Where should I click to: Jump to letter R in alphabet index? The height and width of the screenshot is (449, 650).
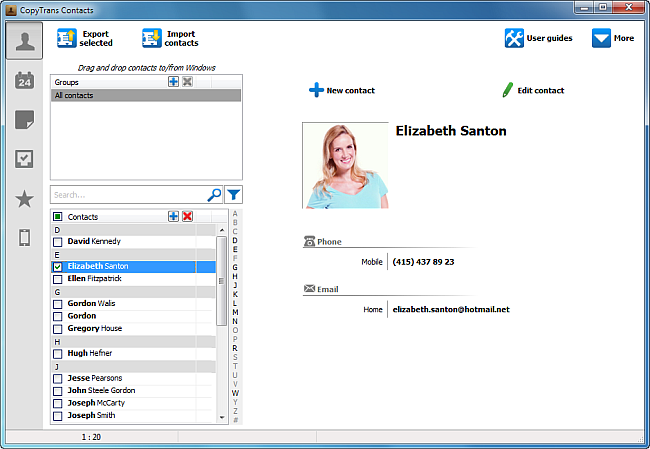[x=235, y=348]
